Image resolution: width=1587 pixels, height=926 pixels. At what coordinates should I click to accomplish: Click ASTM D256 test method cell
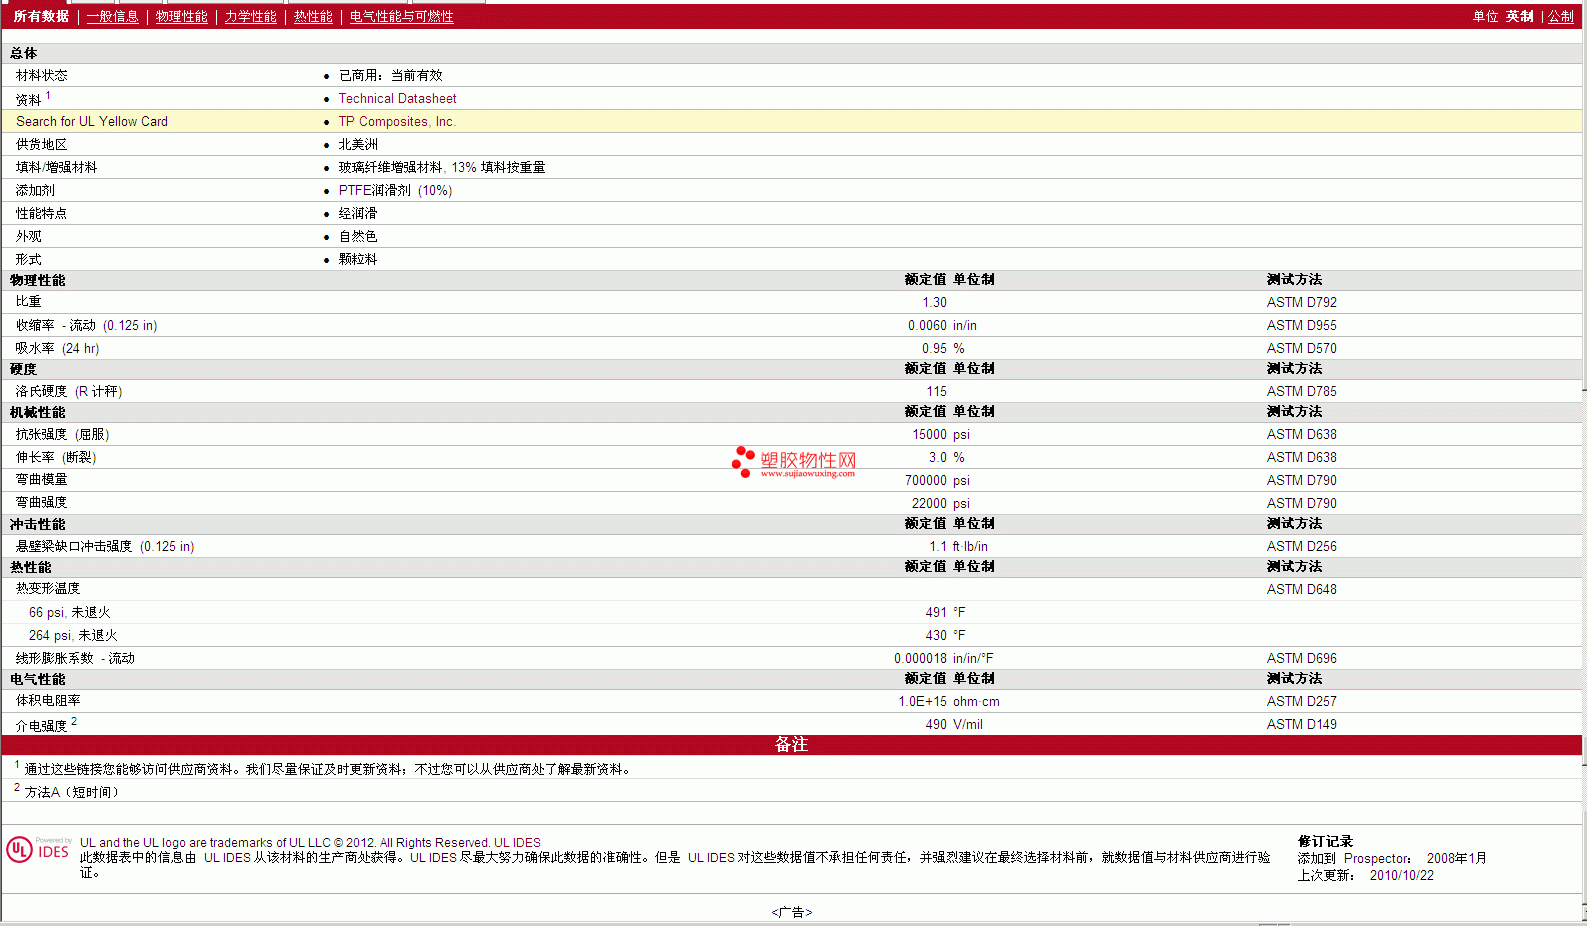[1301, 546]
